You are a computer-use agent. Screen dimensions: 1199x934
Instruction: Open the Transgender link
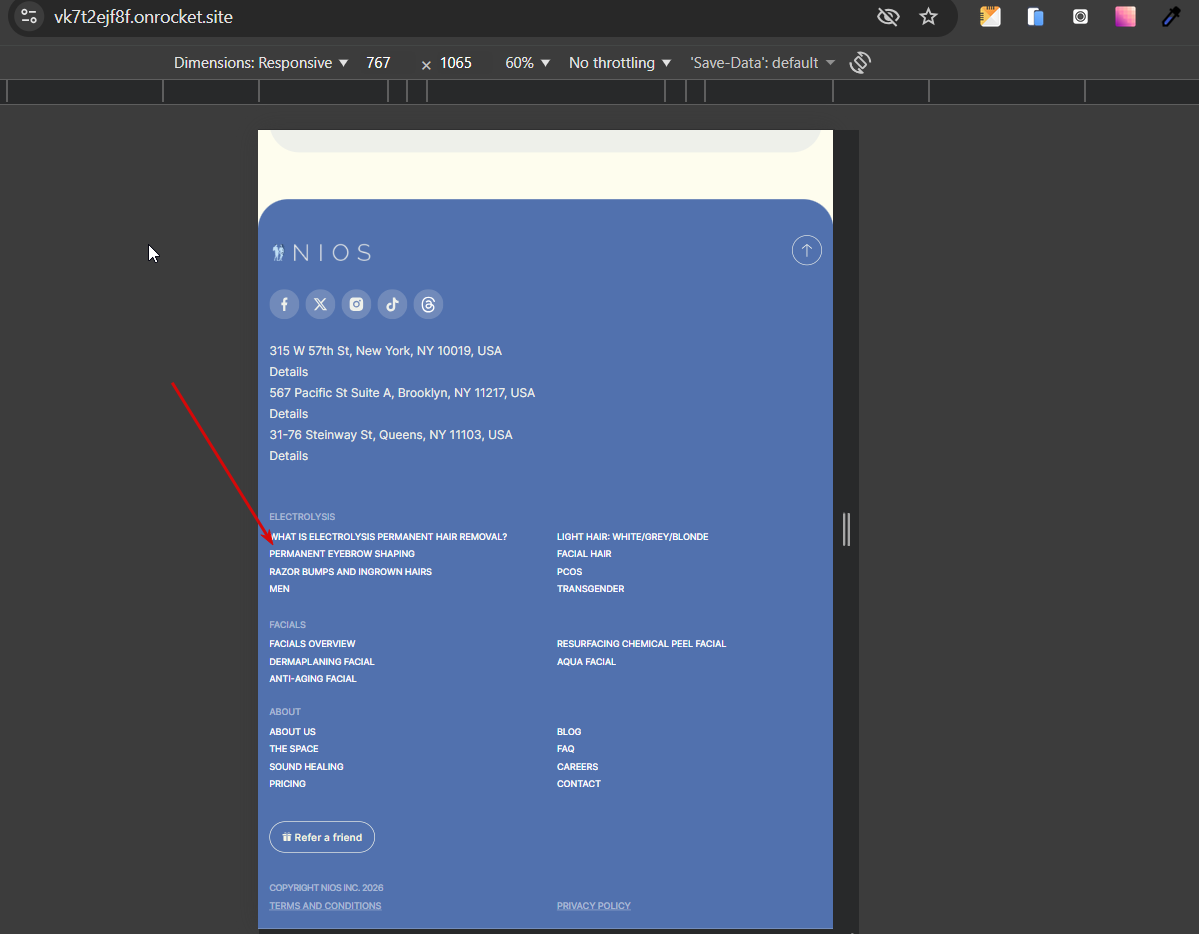click(590, 589)
